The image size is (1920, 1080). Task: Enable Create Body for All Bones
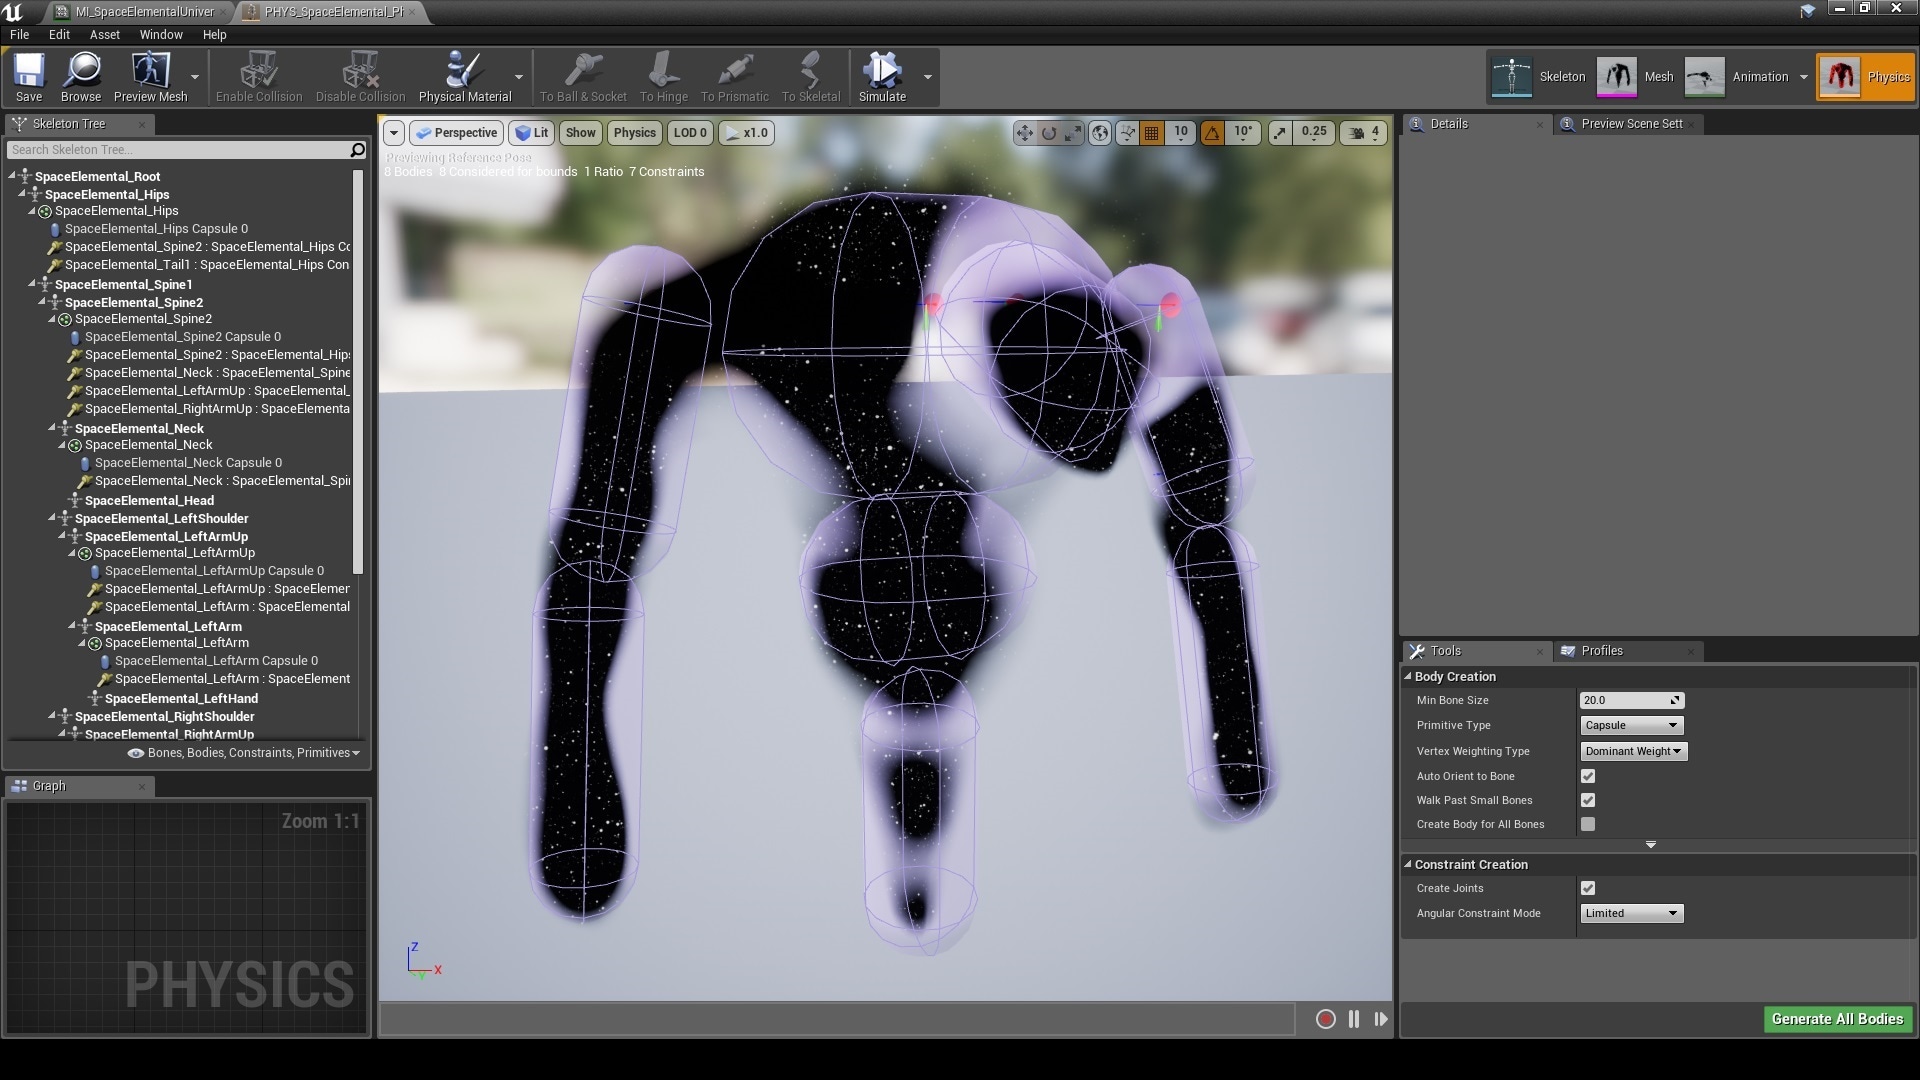1589,824
